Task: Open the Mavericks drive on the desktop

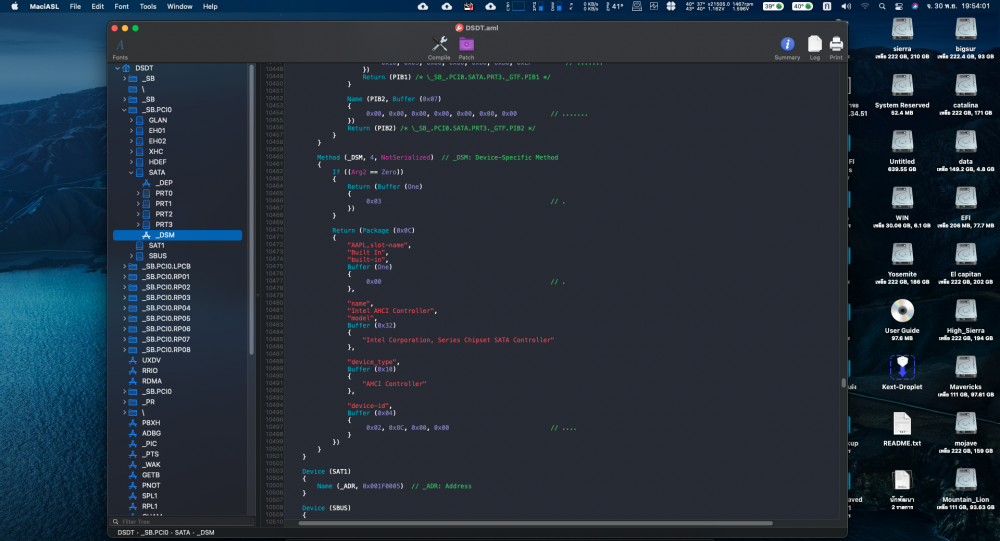Action: pyautogui.click(x=966, y=375)
